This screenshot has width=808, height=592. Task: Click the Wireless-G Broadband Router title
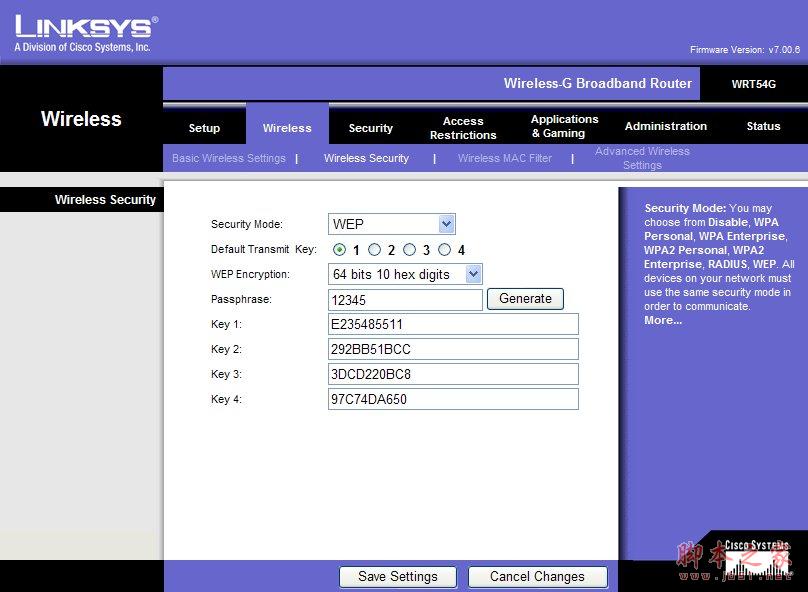click(x=598, y=83)
